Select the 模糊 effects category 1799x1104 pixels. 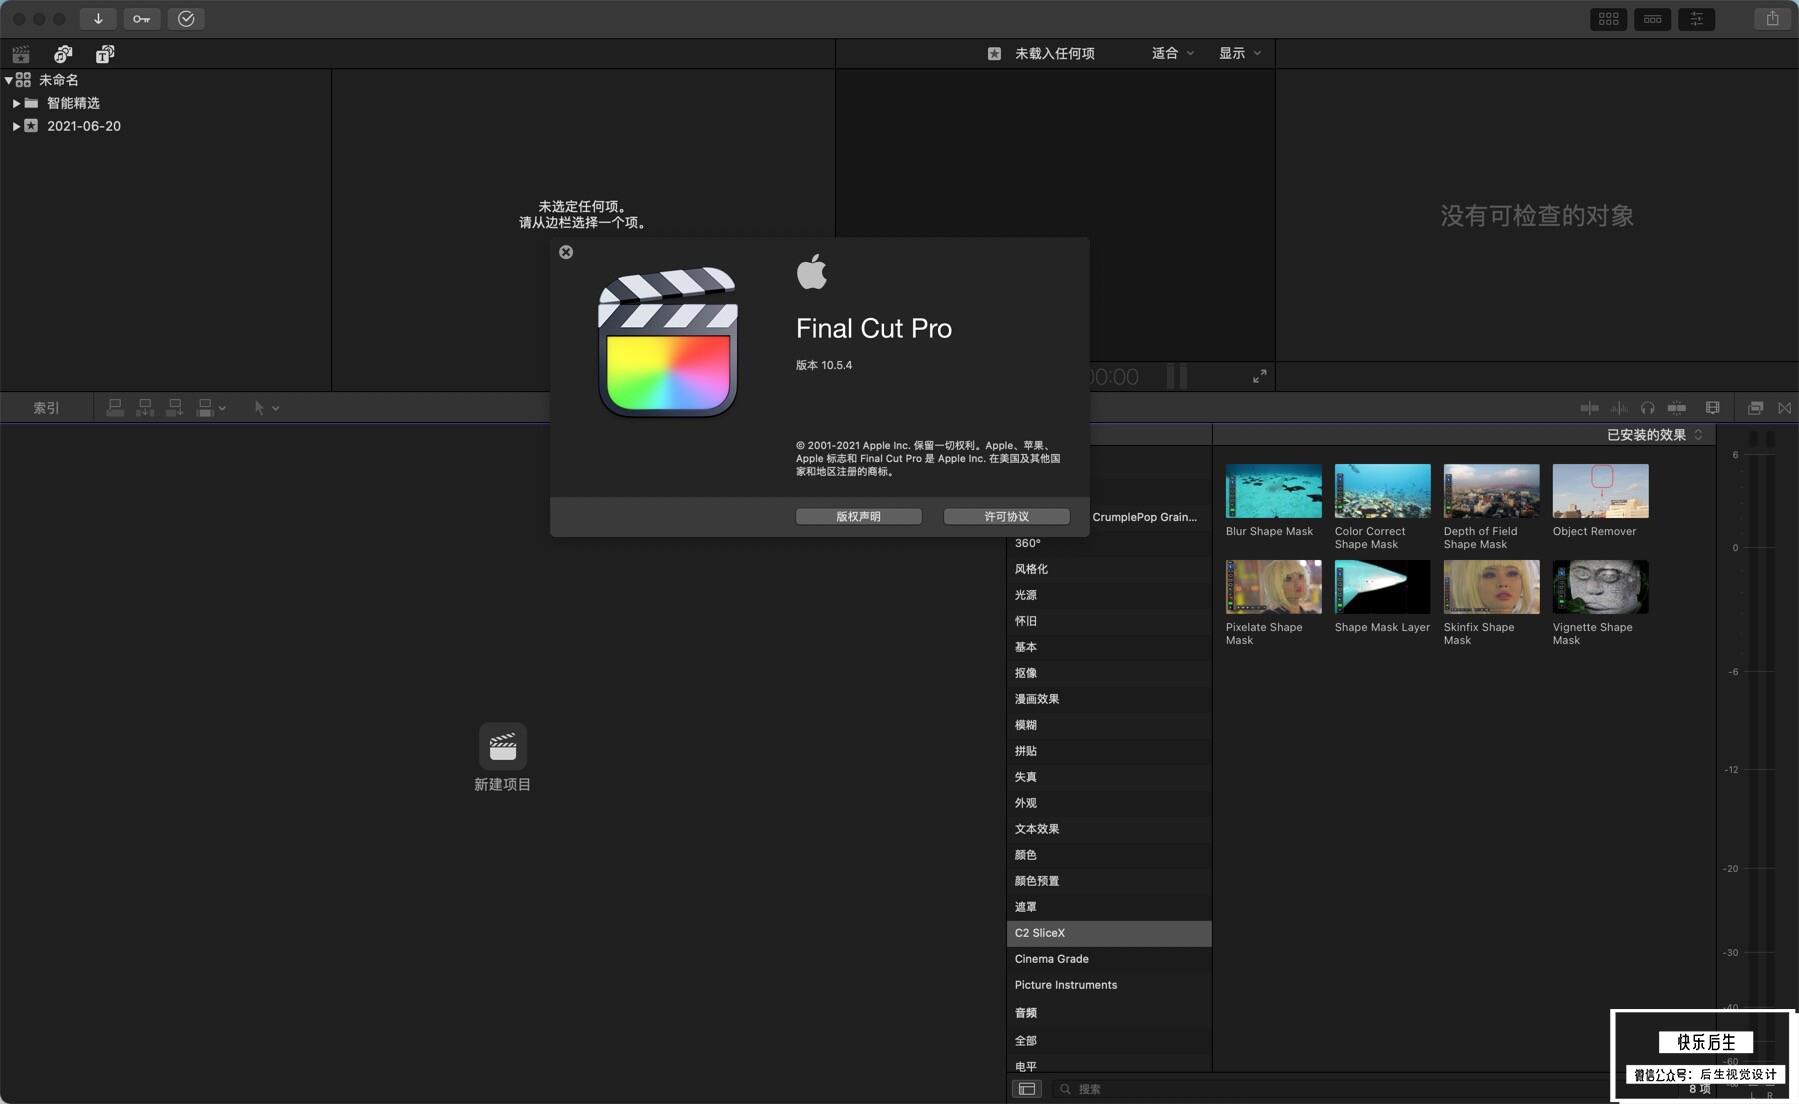click(x=1109, y=725)
